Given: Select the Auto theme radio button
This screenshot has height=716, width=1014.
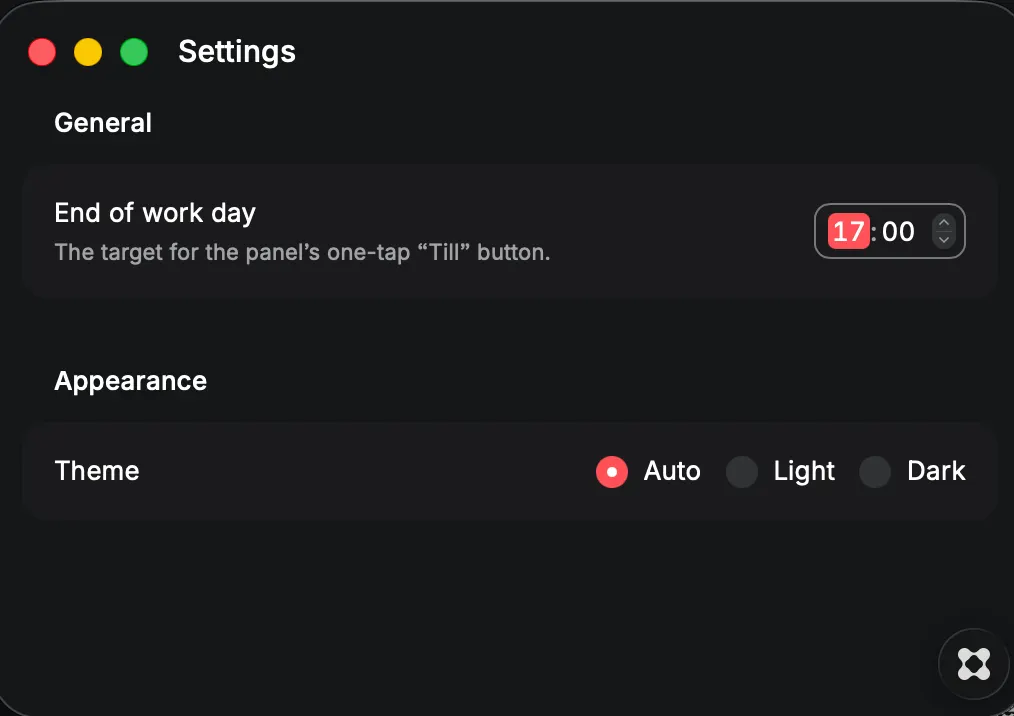Looking at the screenshot, I should point(612,472).
